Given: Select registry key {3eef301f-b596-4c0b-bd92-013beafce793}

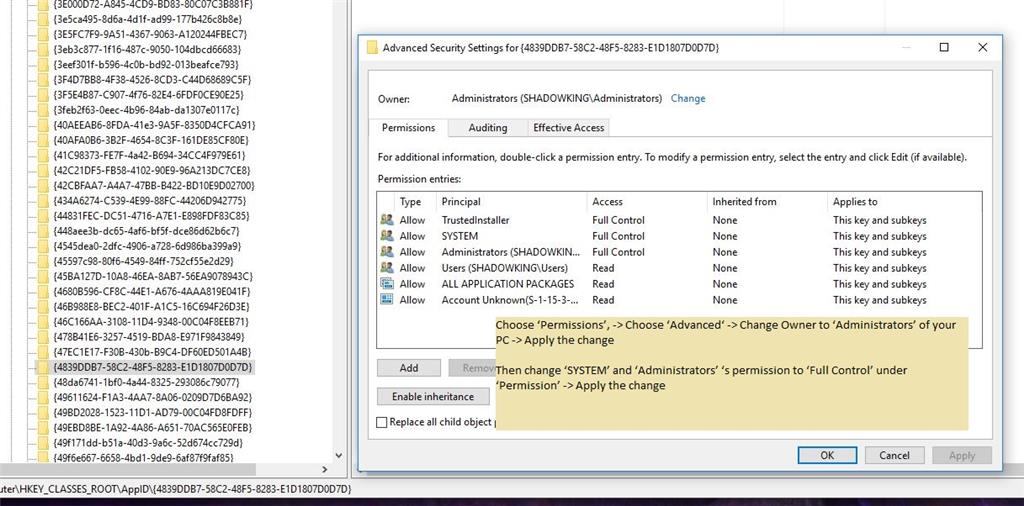Looking at the screenshot, I should coord(146,65).
